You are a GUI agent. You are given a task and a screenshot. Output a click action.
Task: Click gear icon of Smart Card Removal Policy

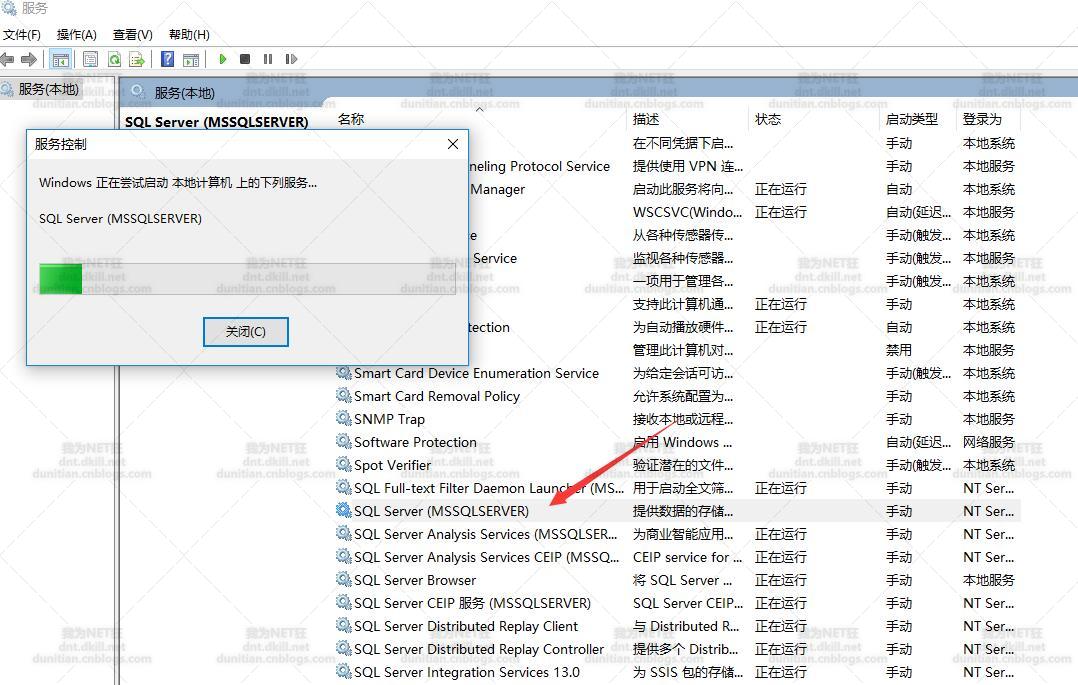[x=343, y=395]
